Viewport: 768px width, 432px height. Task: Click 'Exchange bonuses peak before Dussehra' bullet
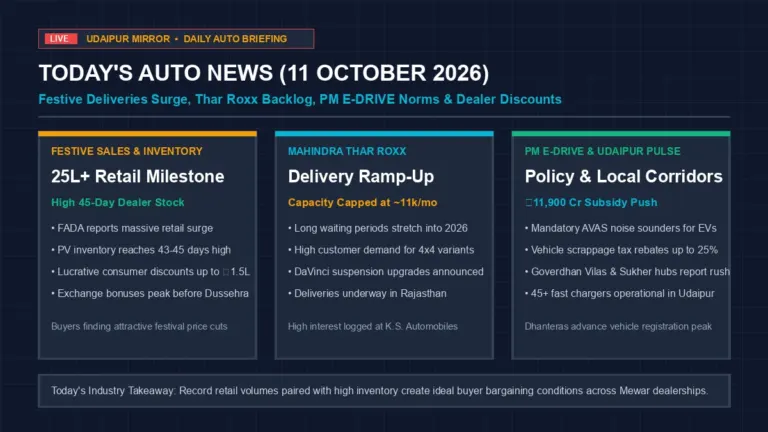[150, 293]
